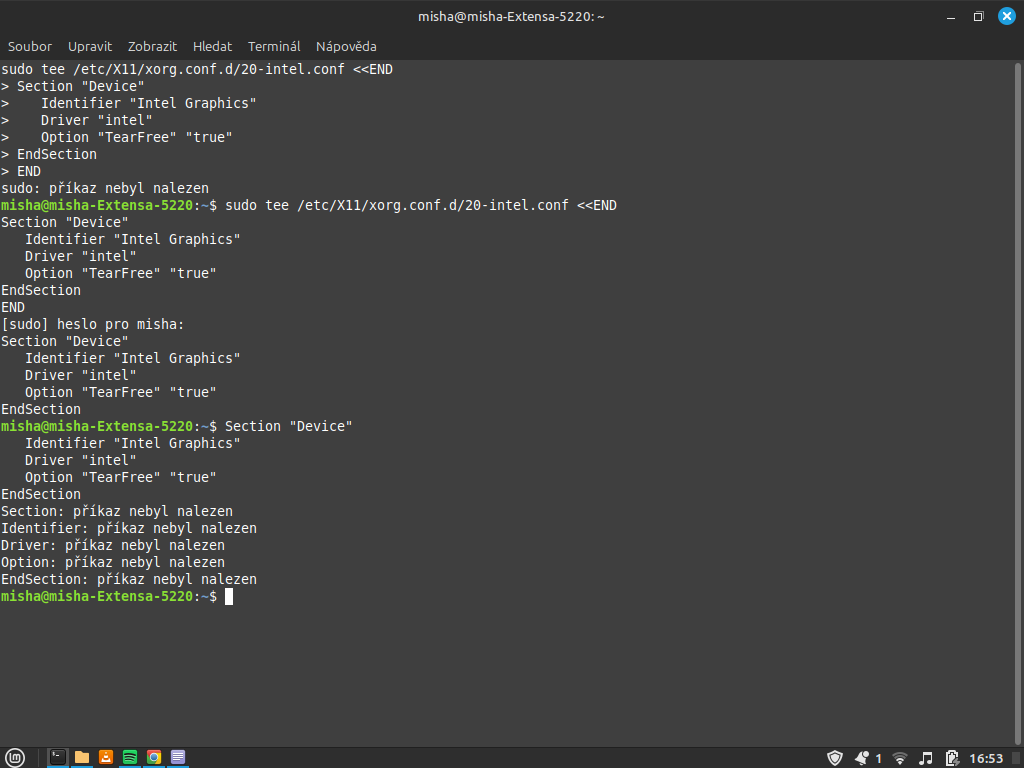Screen dimensions: 1024x768
Task: Open the Terminál menu
Action: (274, 46)
